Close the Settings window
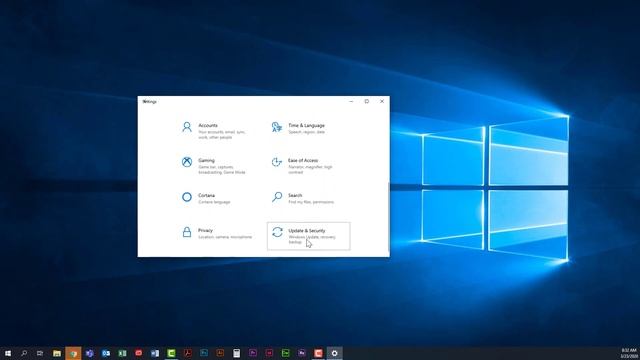 [382, 101]
